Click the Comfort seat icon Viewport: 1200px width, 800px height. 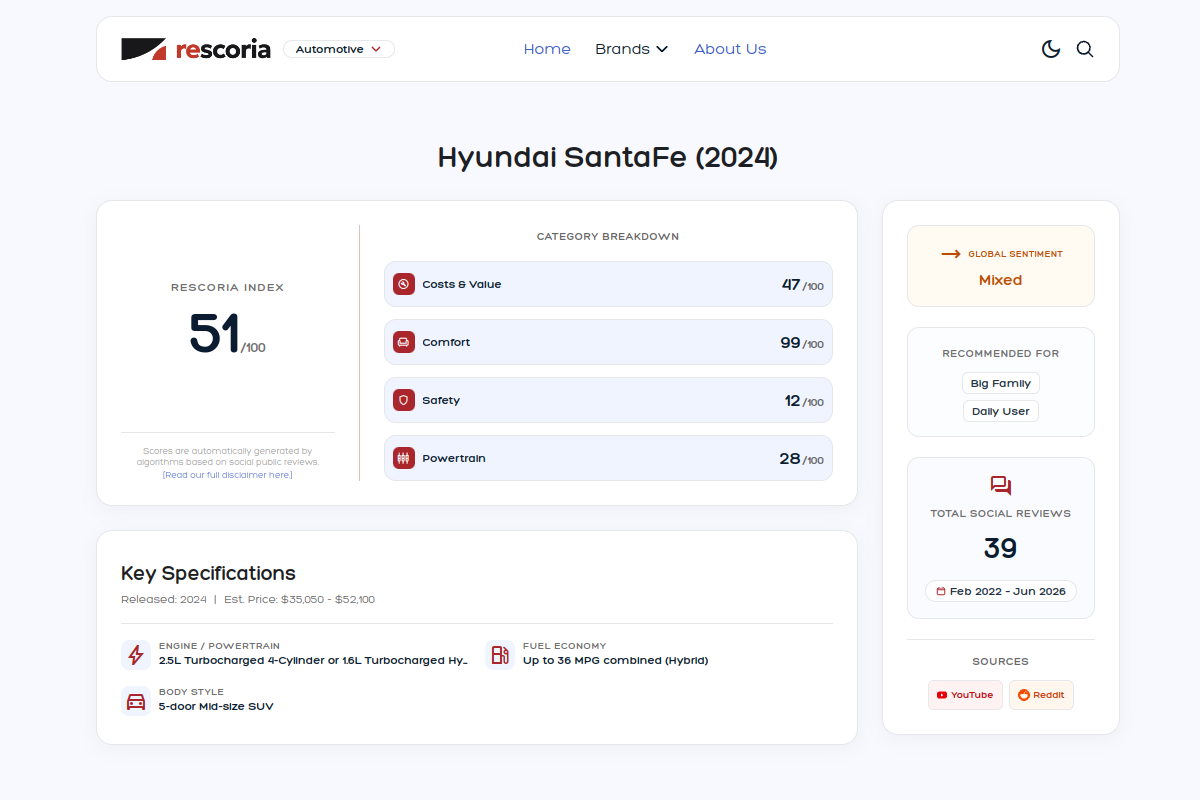[x=404, y=342]
